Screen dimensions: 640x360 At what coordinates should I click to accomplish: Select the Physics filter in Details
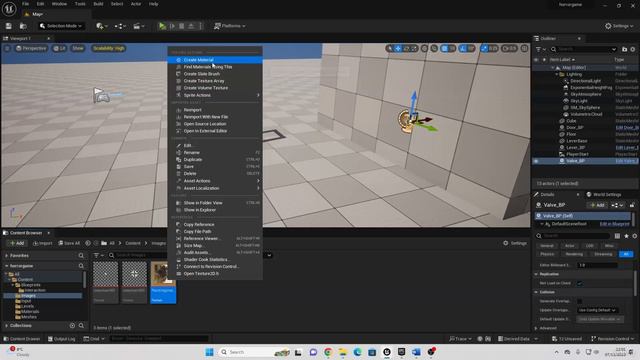click(547, 254)
